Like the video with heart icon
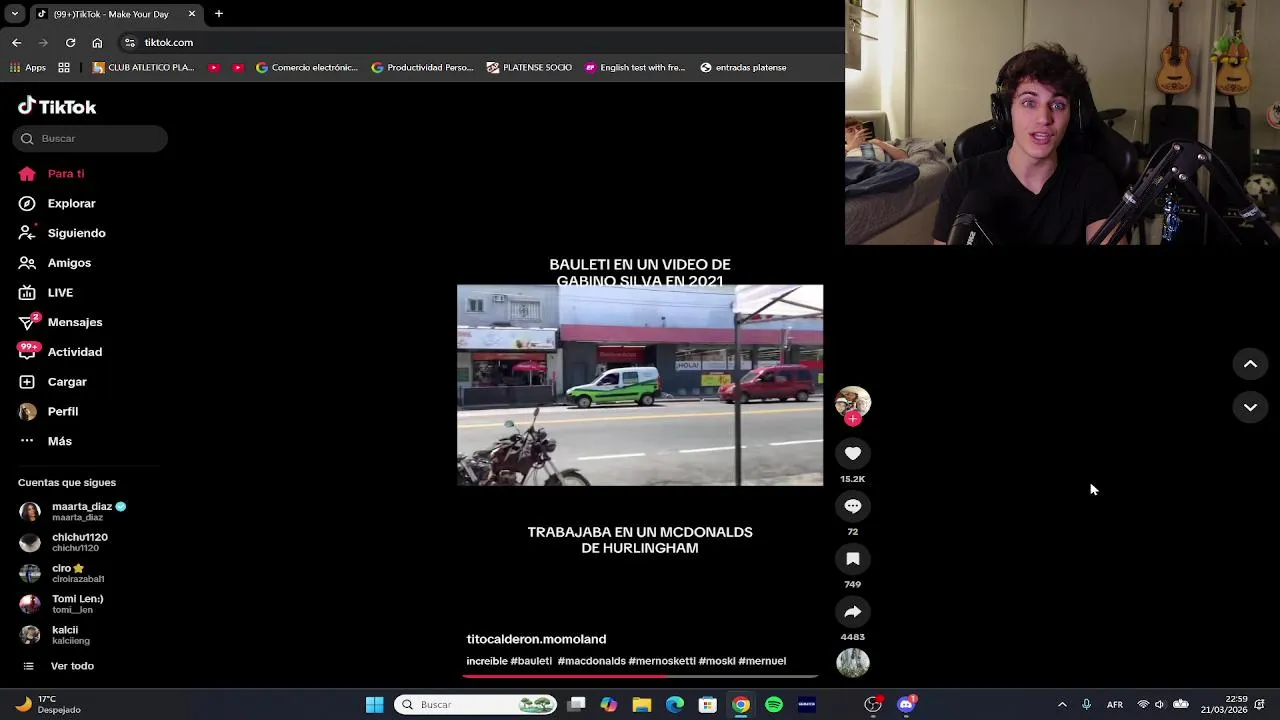Viewport: 1280px width, 720px height. tap(853, 454)
